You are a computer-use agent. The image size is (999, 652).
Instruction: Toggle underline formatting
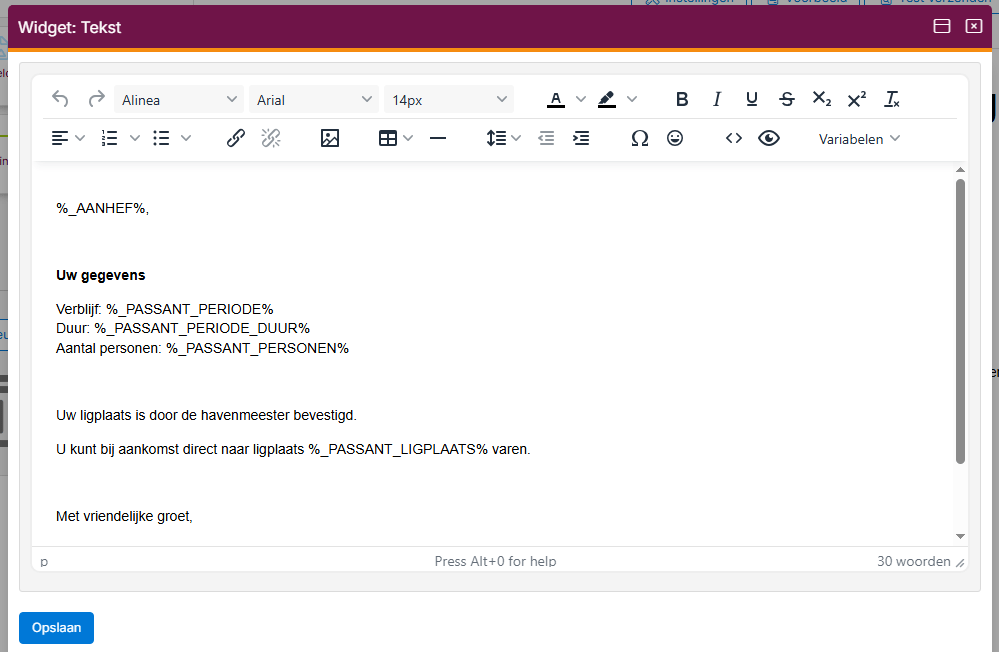[x=752, y=99]
